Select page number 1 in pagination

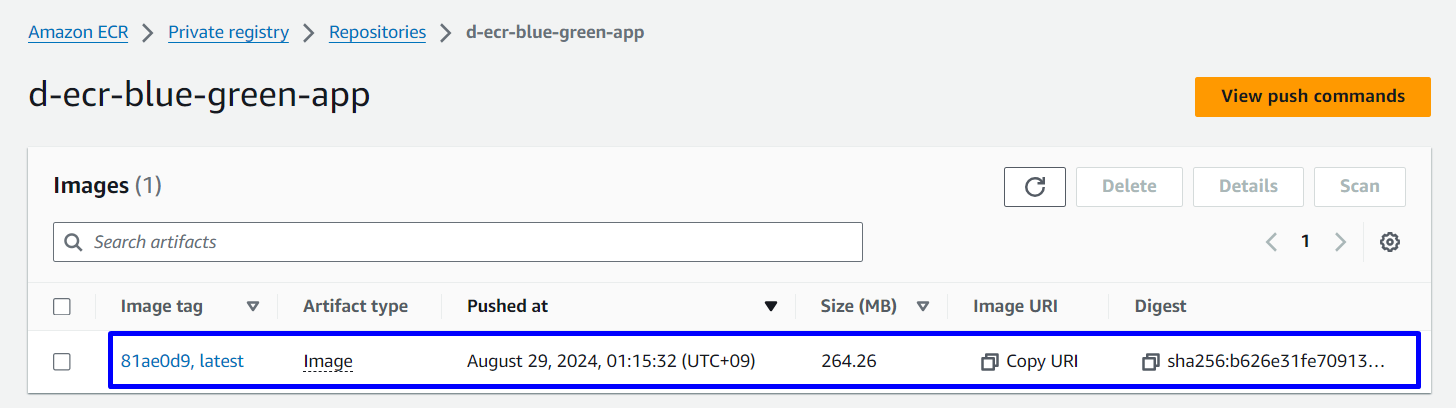1305,242
